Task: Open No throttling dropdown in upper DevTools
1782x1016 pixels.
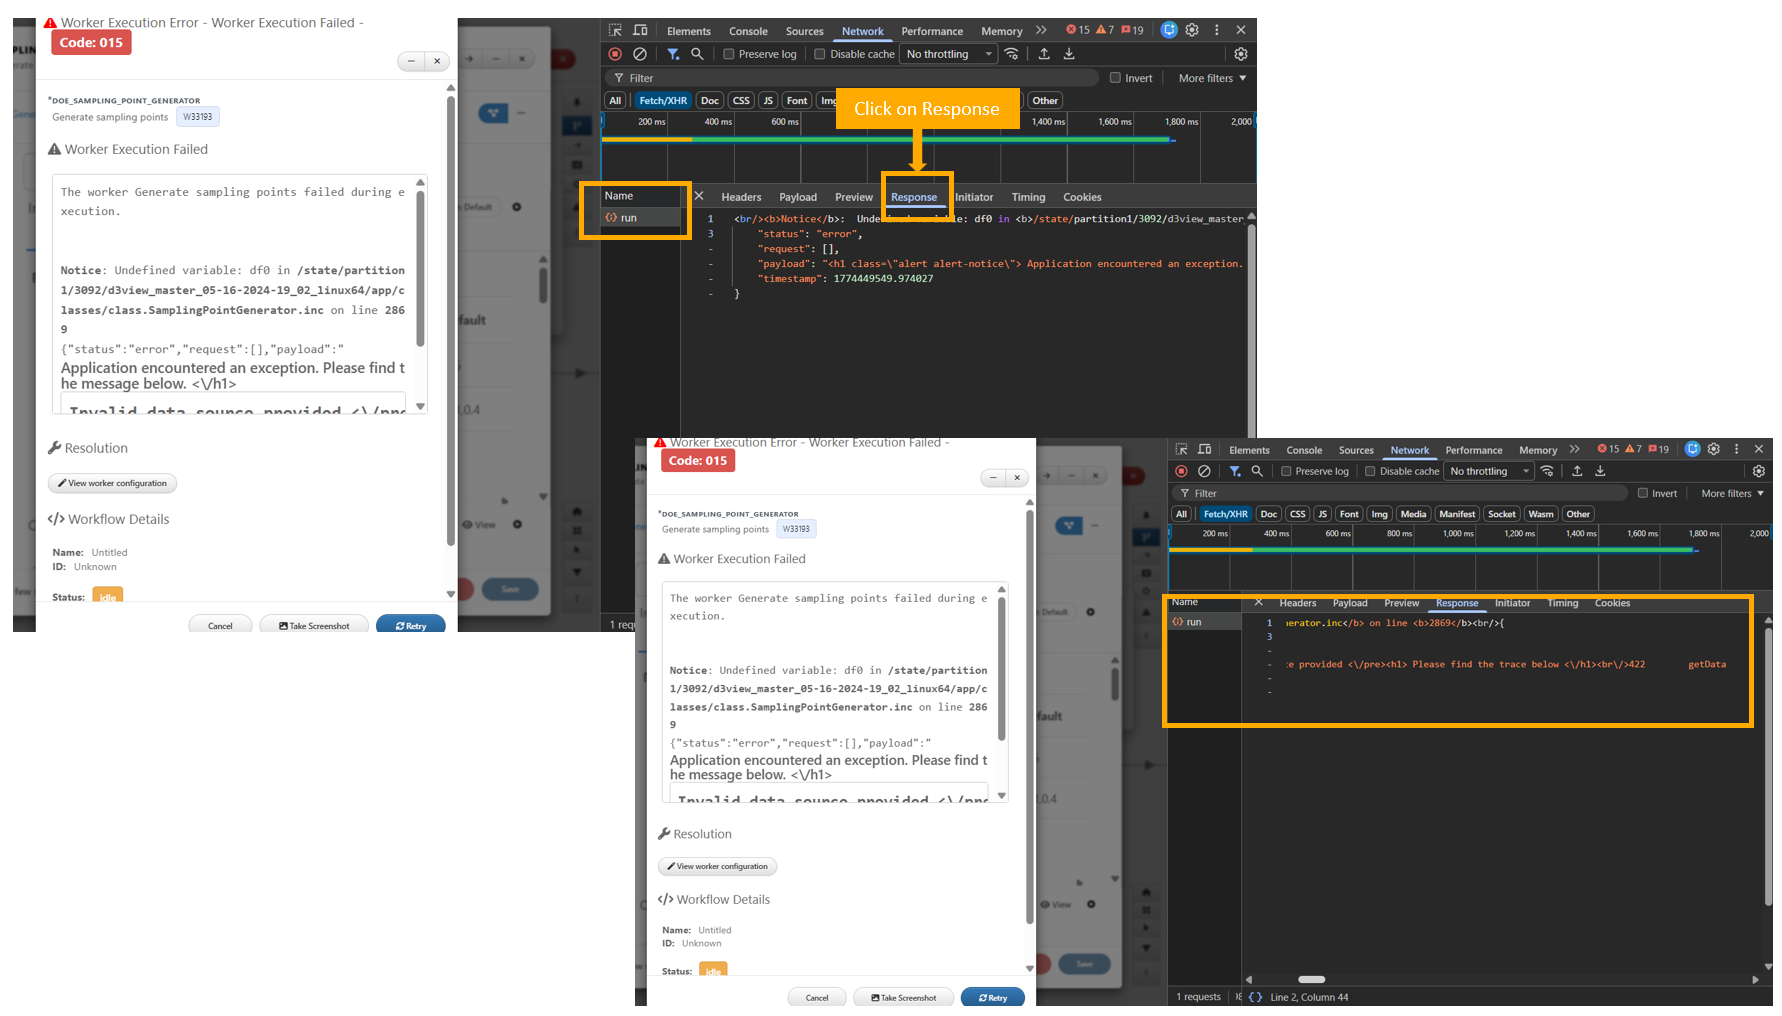Action: click(948, 54)
